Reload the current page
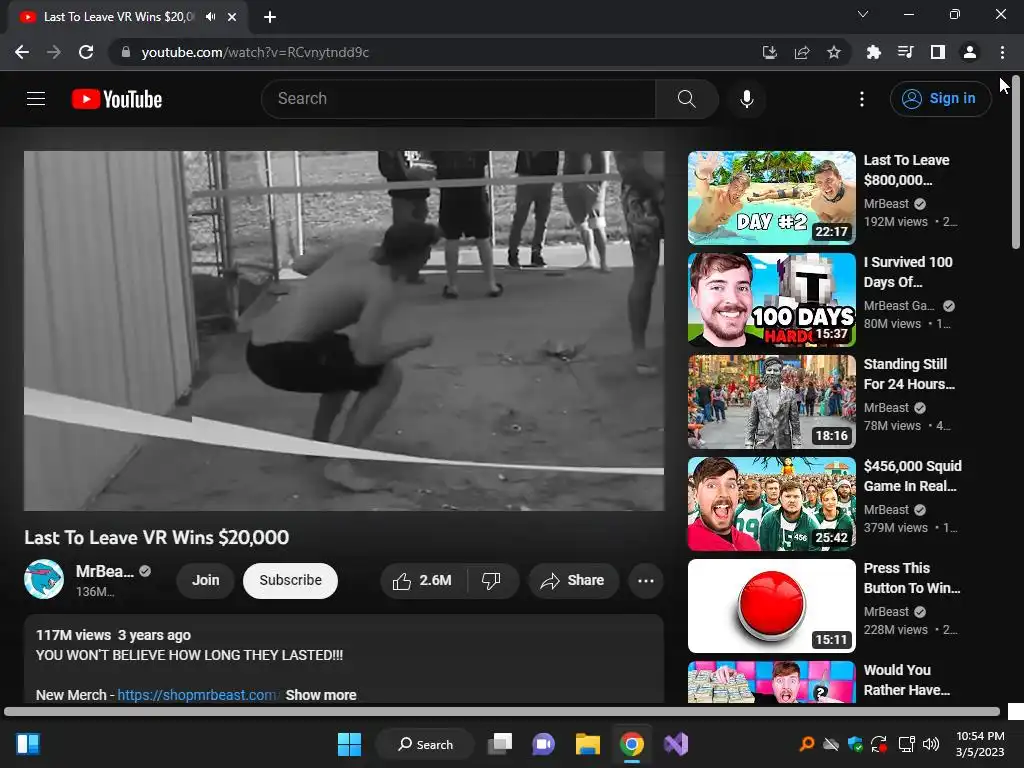This screenshot has height=768, width=1024. [86, 52]
